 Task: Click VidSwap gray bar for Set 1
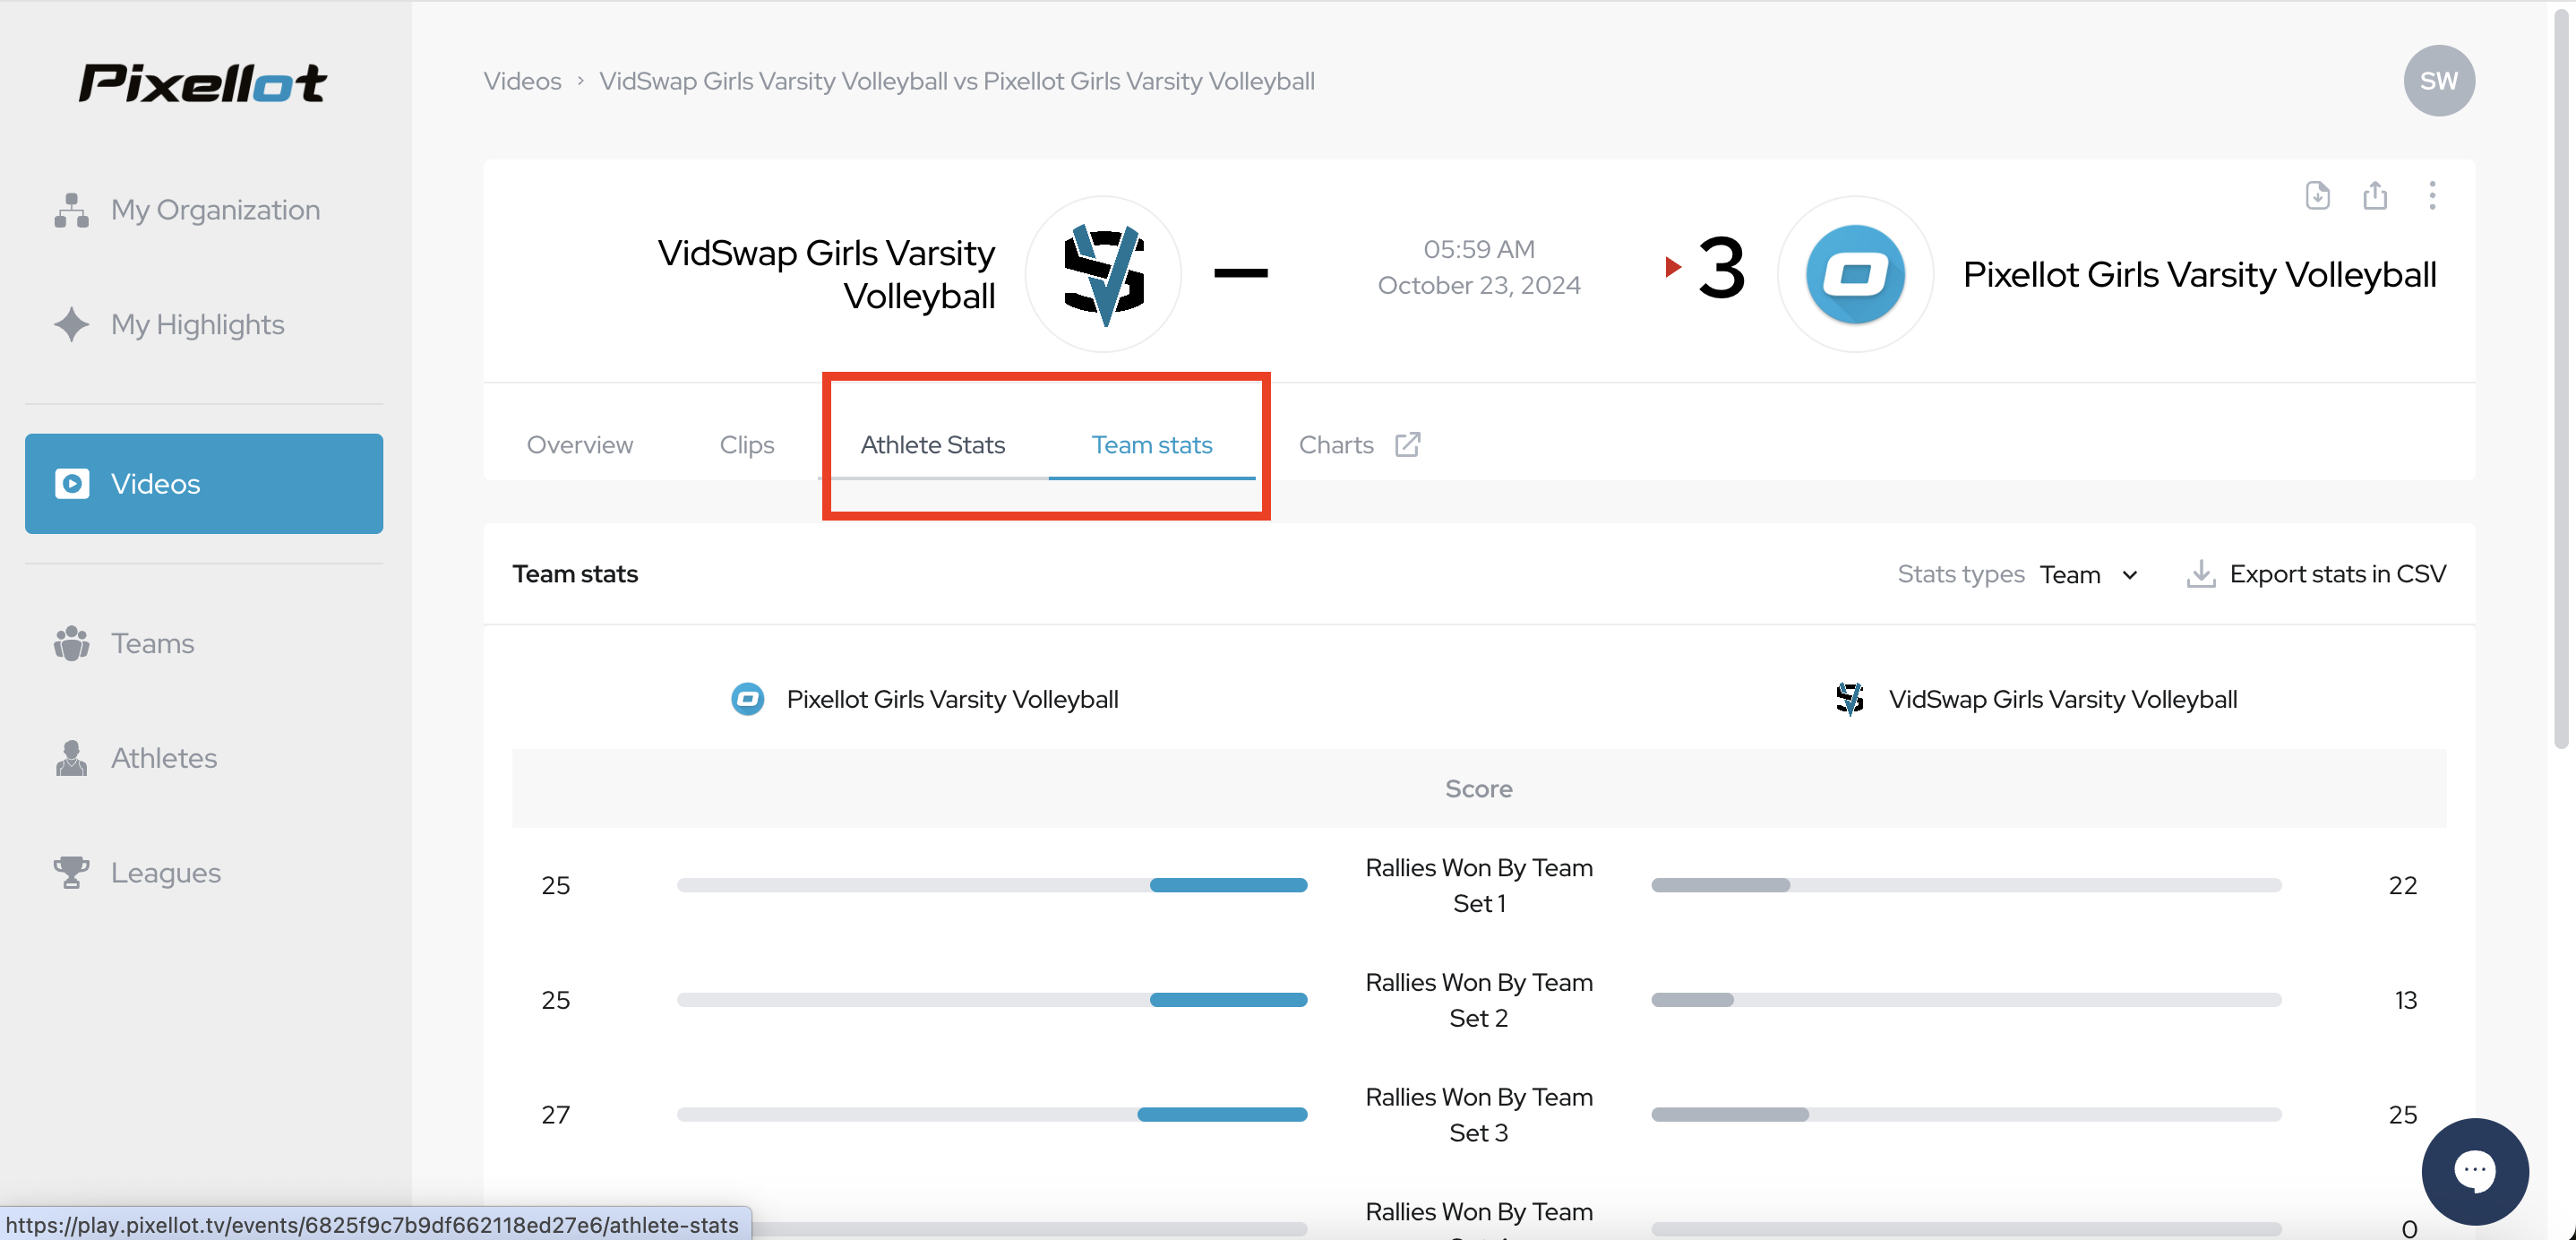(1720, 885)
